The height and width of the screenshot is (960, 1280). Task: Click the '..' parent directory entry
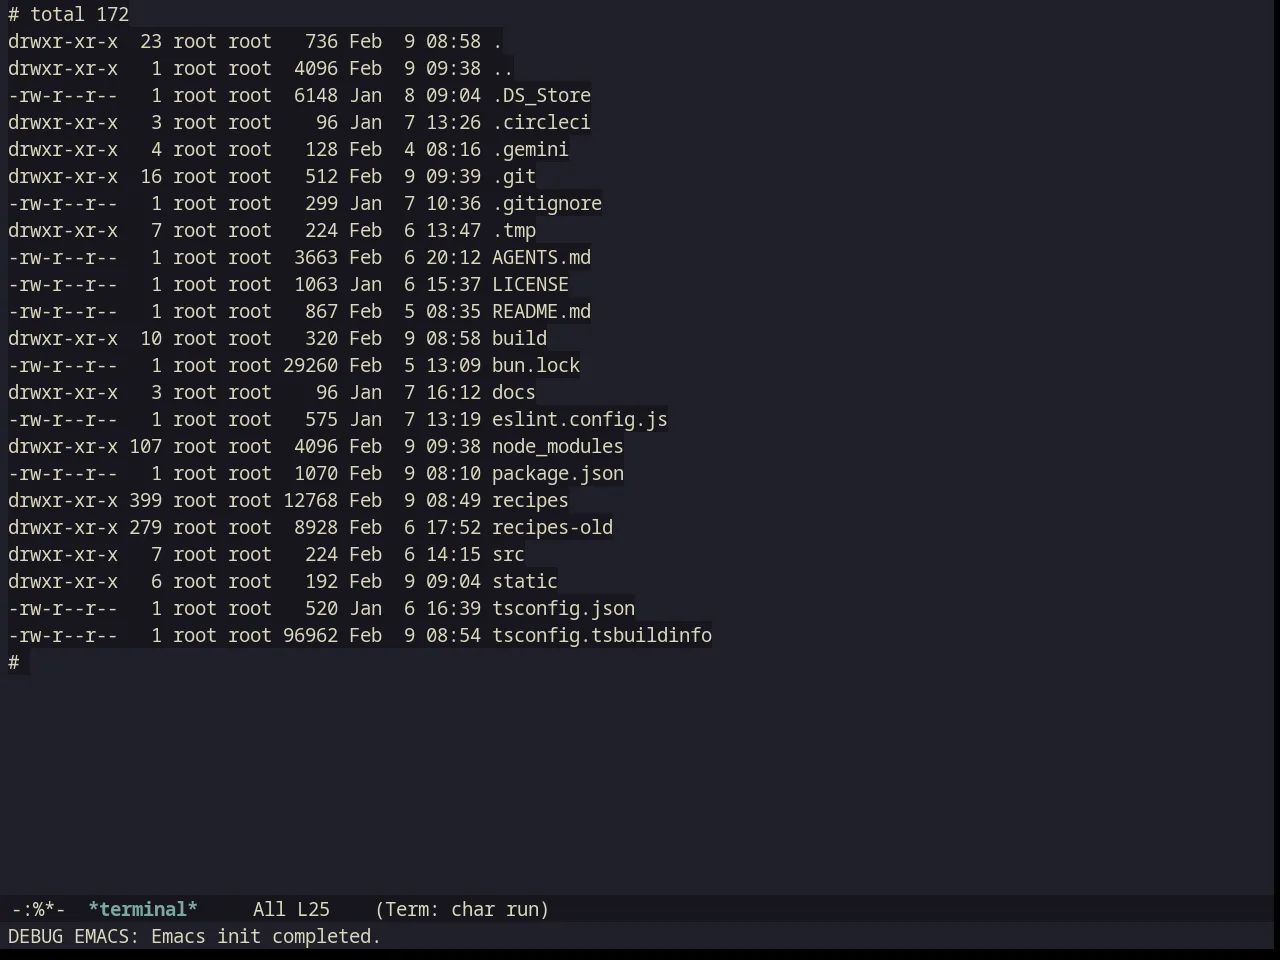pos(503,68)
